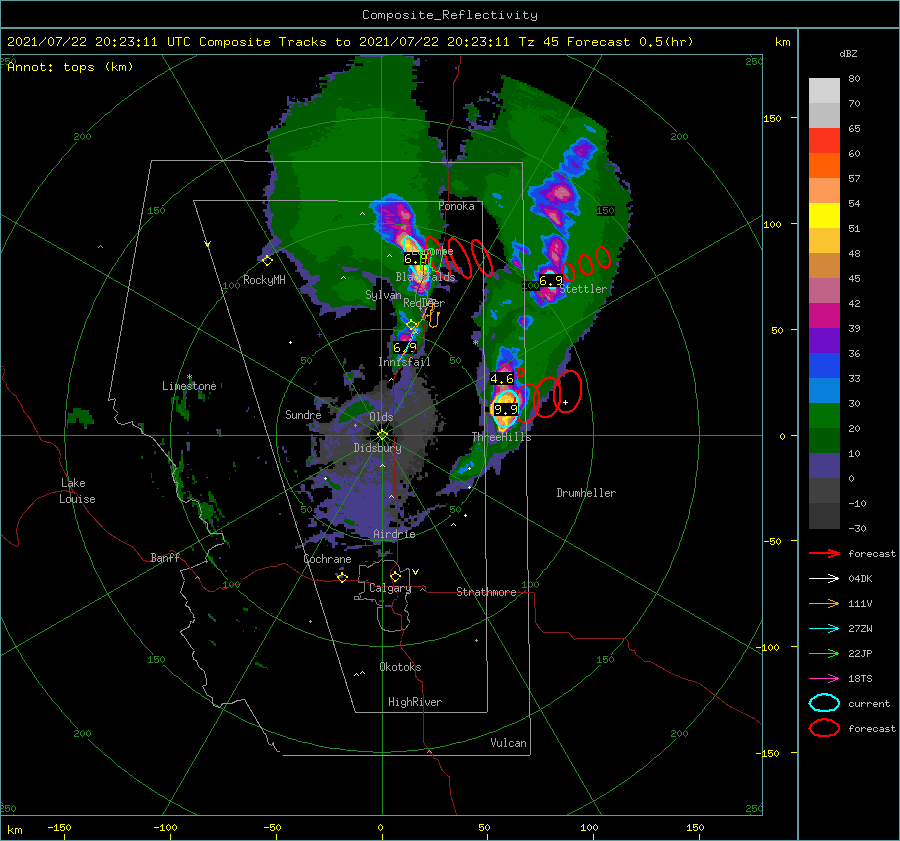Click the Okotoks label
The image size is (900, 841).
(x=400, y=667)
